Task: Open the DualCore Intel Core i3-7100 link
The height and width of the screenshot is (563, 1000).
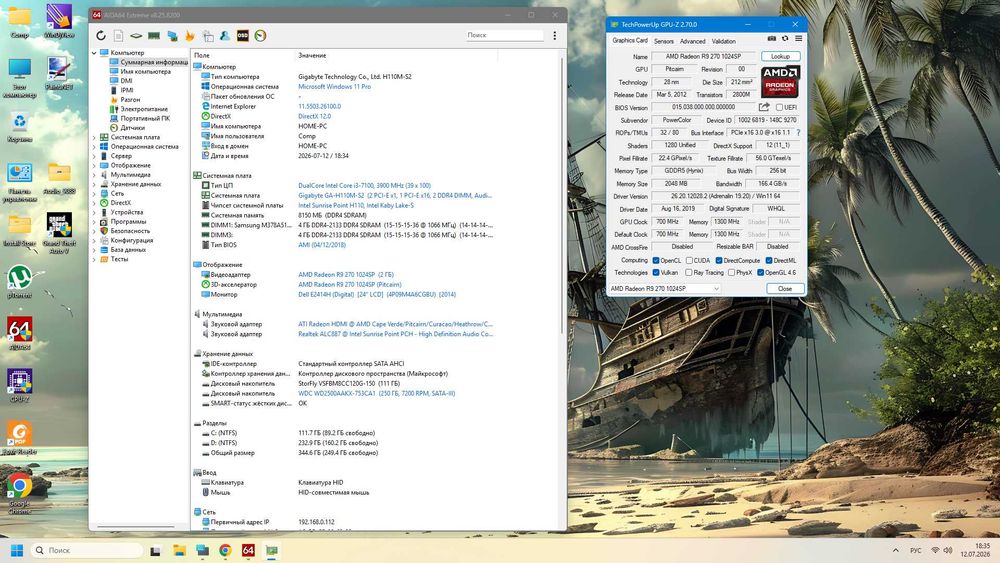Action: pos(364,186)
